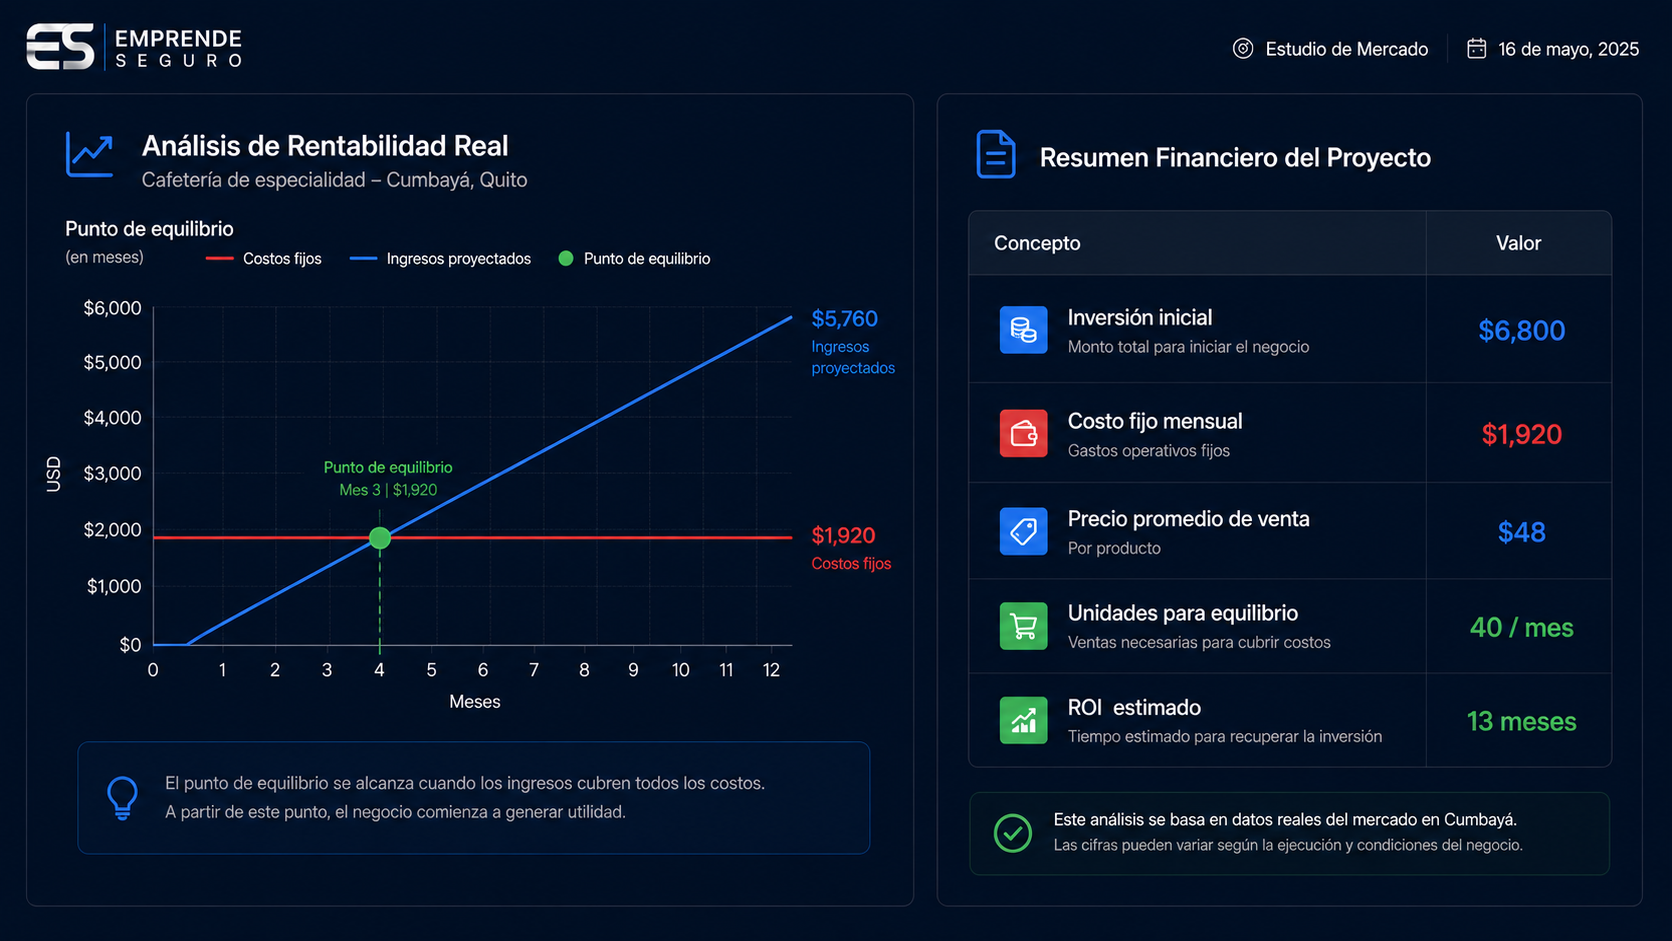Click the Las cifras pueden variar disclaimer line
Viewport: 1672px width, 941px height.
click(1288, 846)
